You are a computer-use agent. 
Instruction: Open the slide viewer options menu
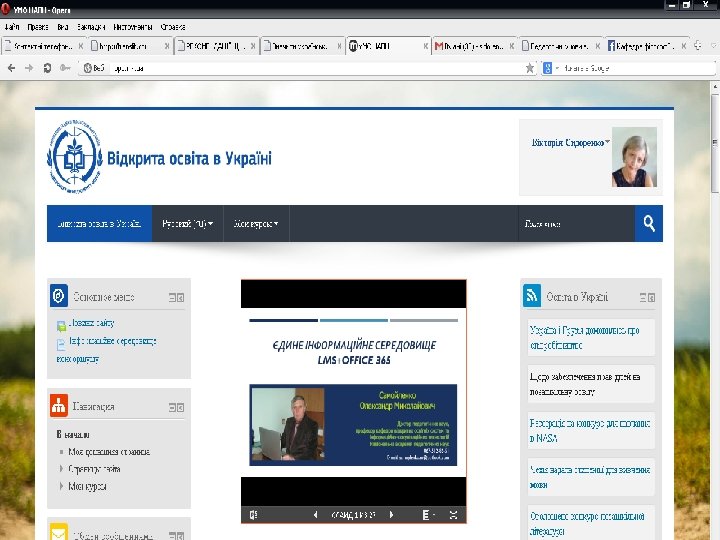point(428,515)
